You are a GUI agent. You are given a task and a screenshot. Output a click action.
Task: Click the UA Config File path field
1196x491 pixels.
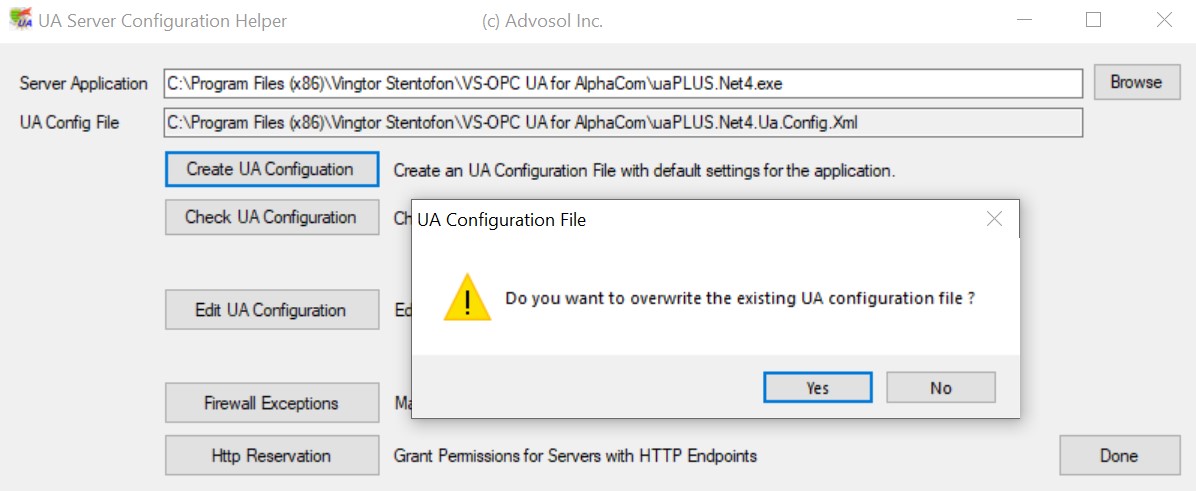point(622,123)
